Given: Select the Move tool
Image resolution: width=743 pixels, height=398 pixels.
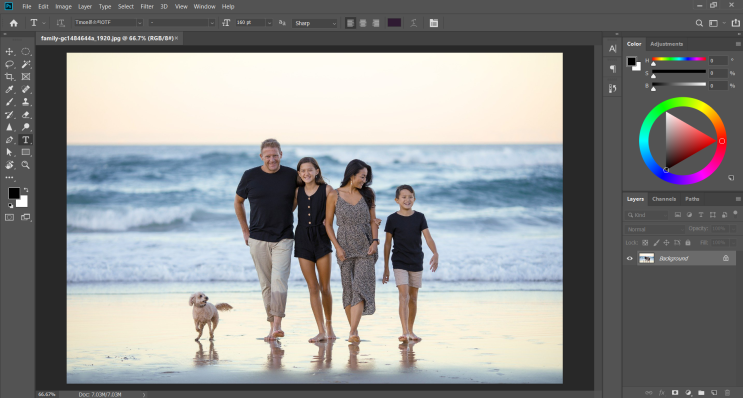Looking at the screenshot, I should (9, 52).
